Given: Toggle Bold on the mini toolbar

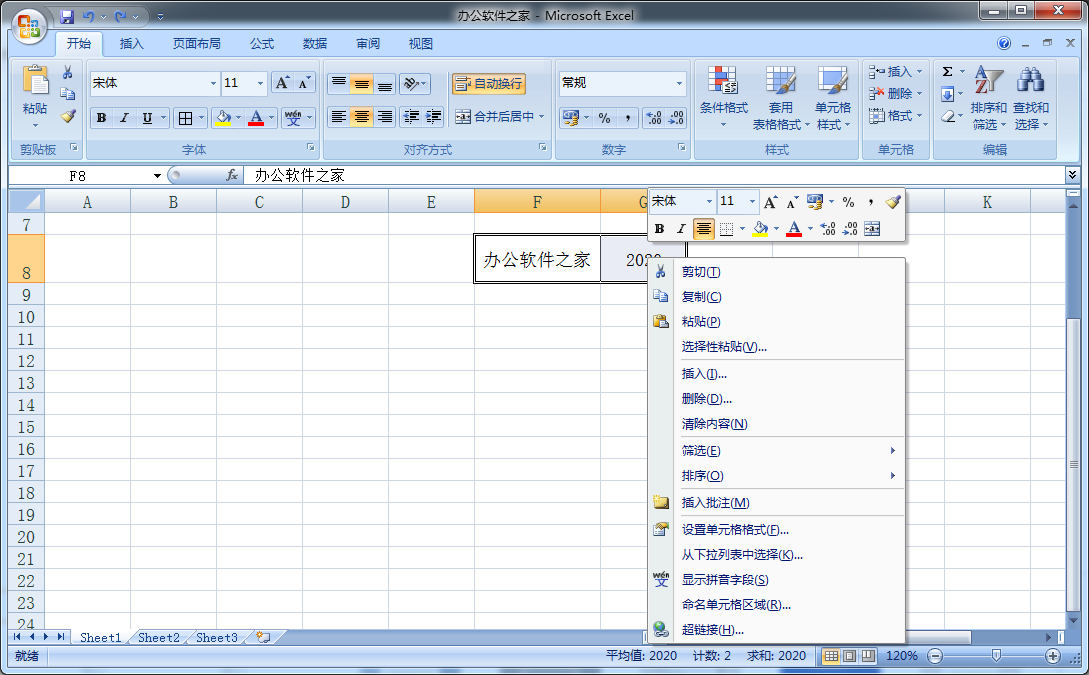Looking at the screenshot, I should (x=659, y=228).
